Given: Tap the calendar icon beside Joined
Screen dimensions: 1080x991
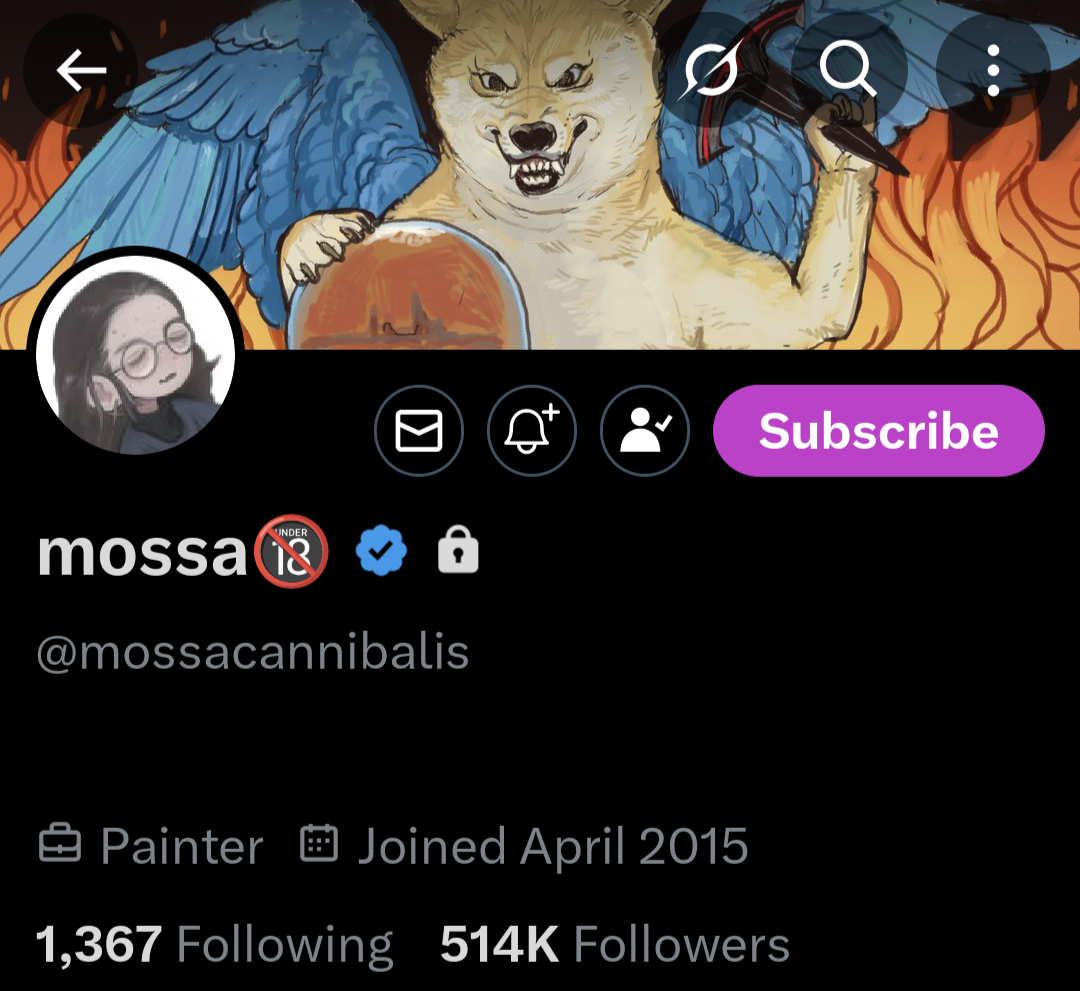Looking at the screenshot, I should tap(319, 843).
